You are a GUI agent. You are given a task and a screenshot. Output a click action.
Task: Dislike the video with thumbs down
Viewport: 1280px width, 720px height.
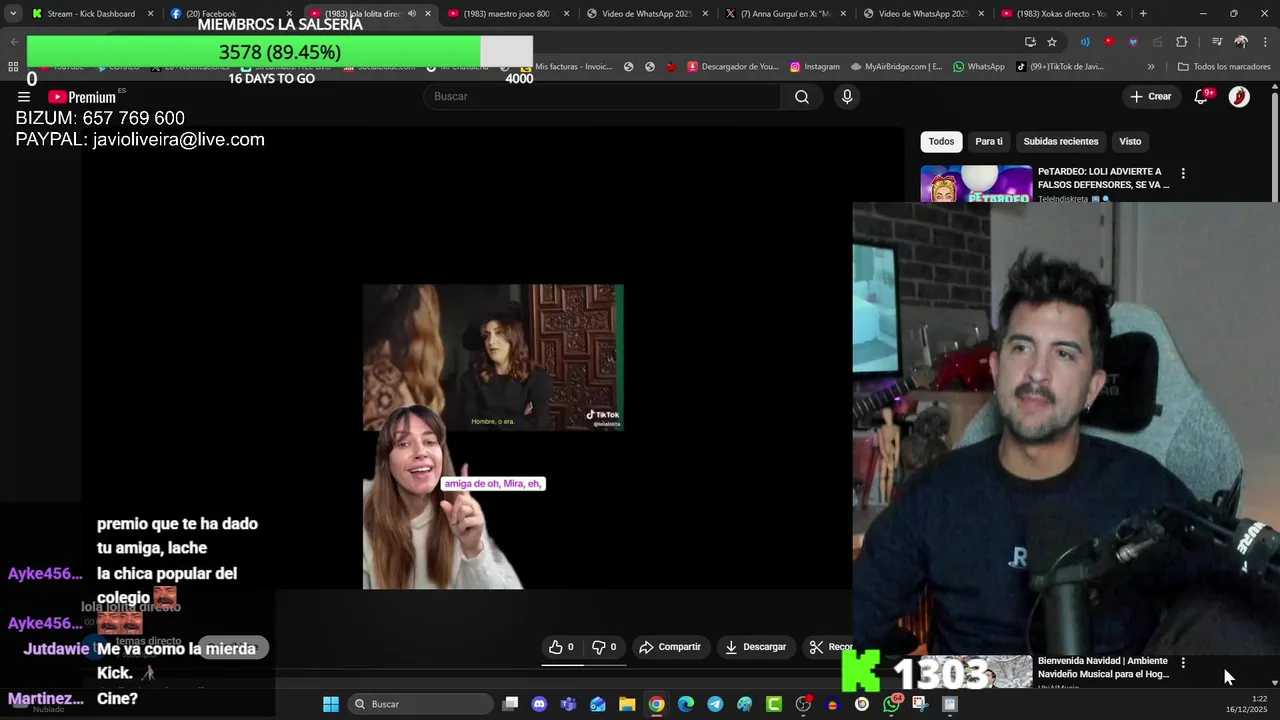point(605,647)
